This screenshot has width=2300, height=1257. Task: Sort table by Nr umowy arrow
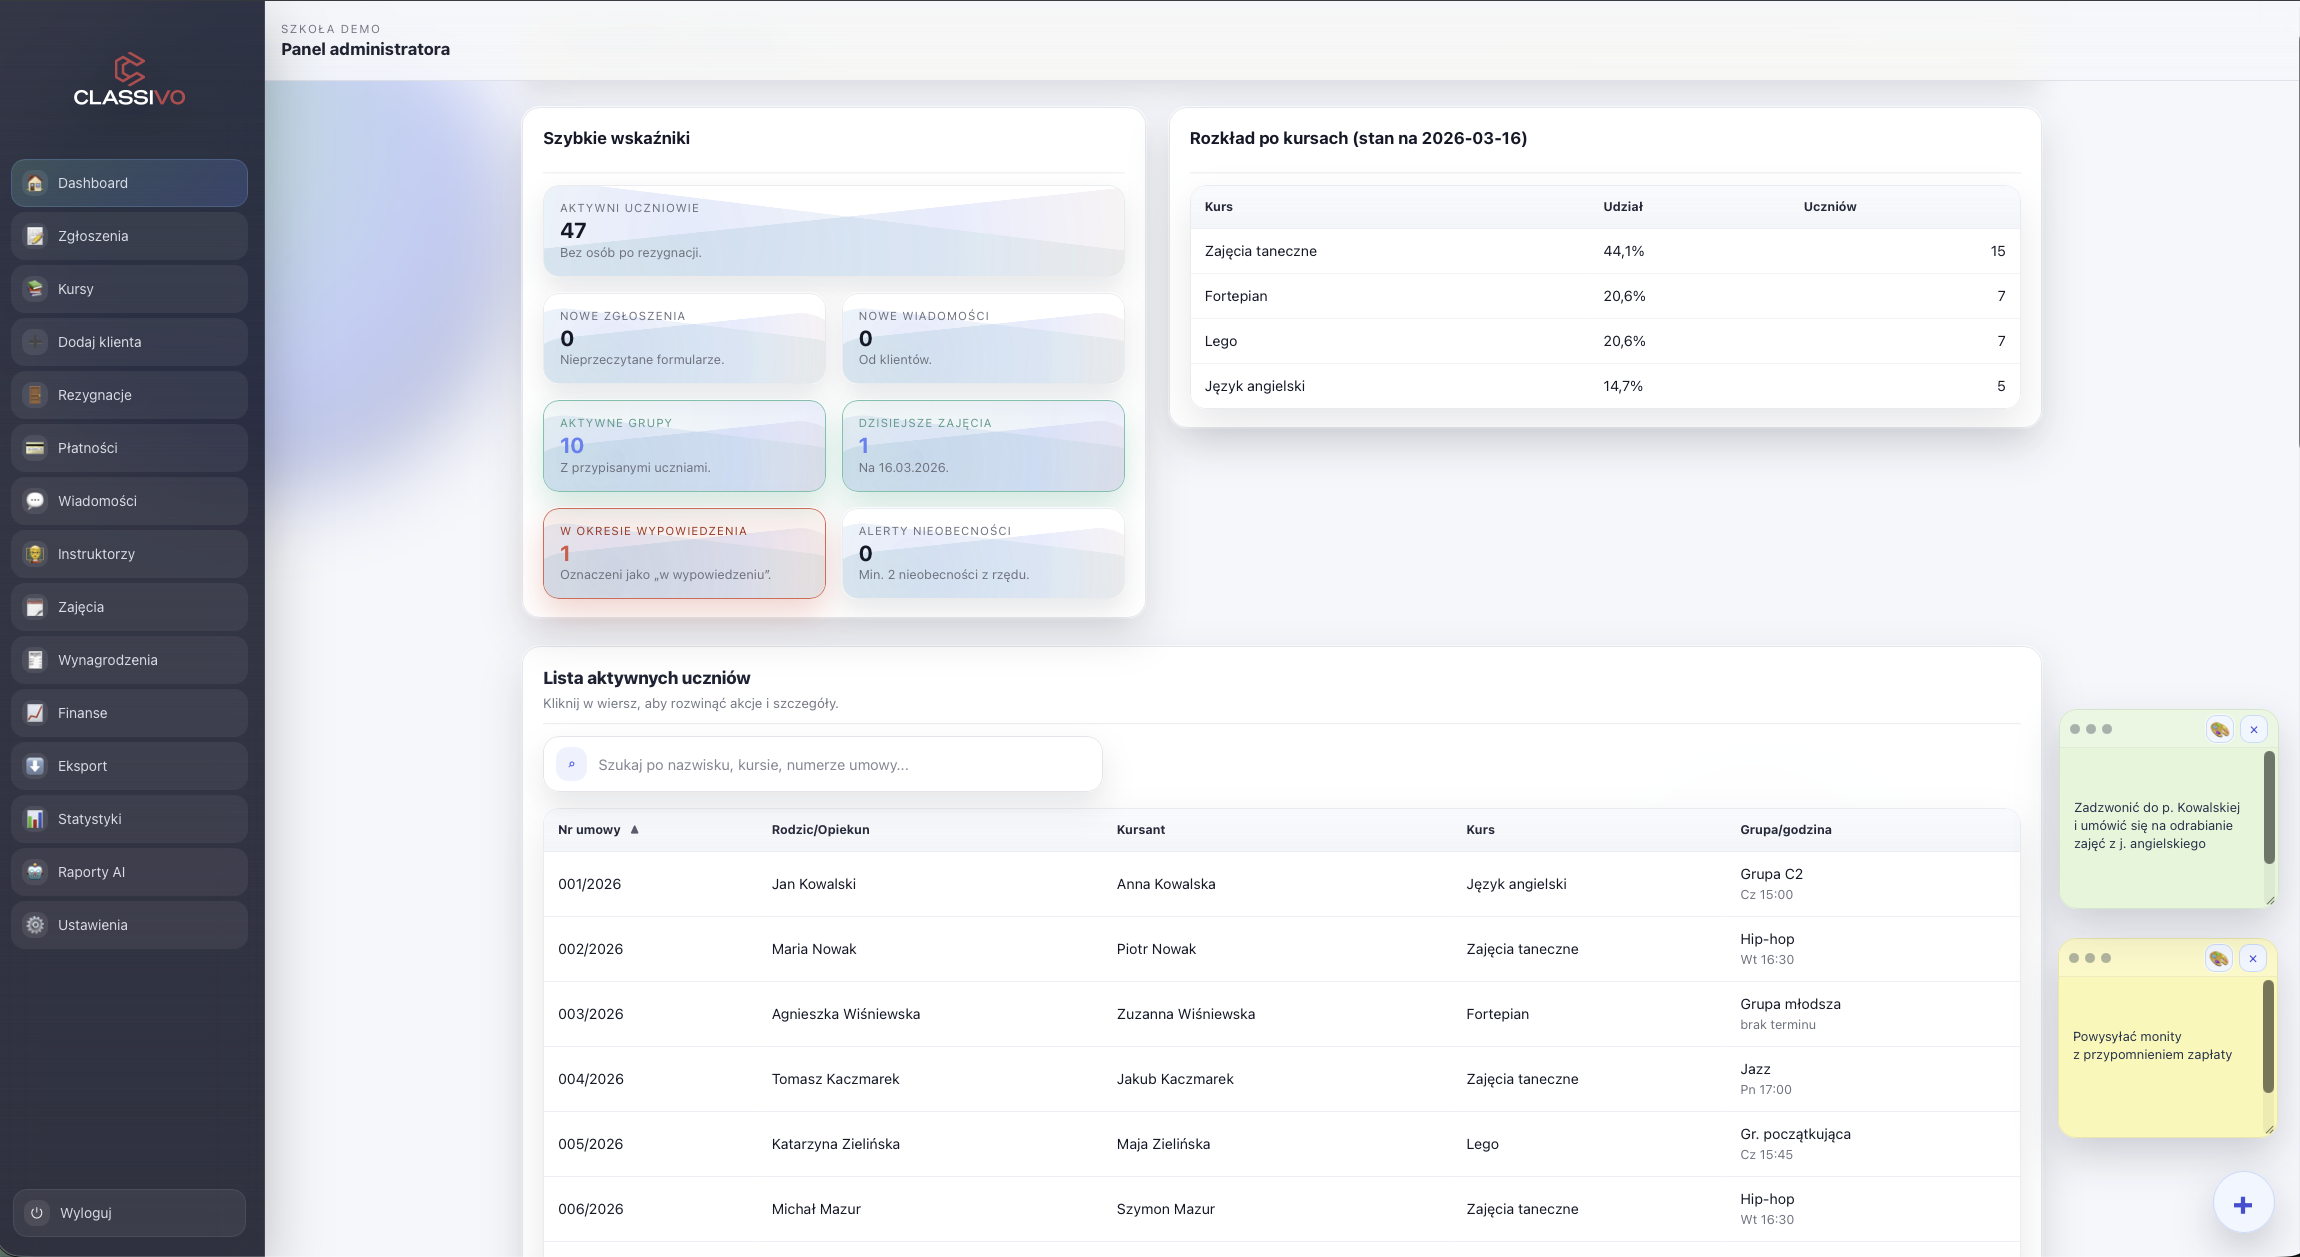634,830
